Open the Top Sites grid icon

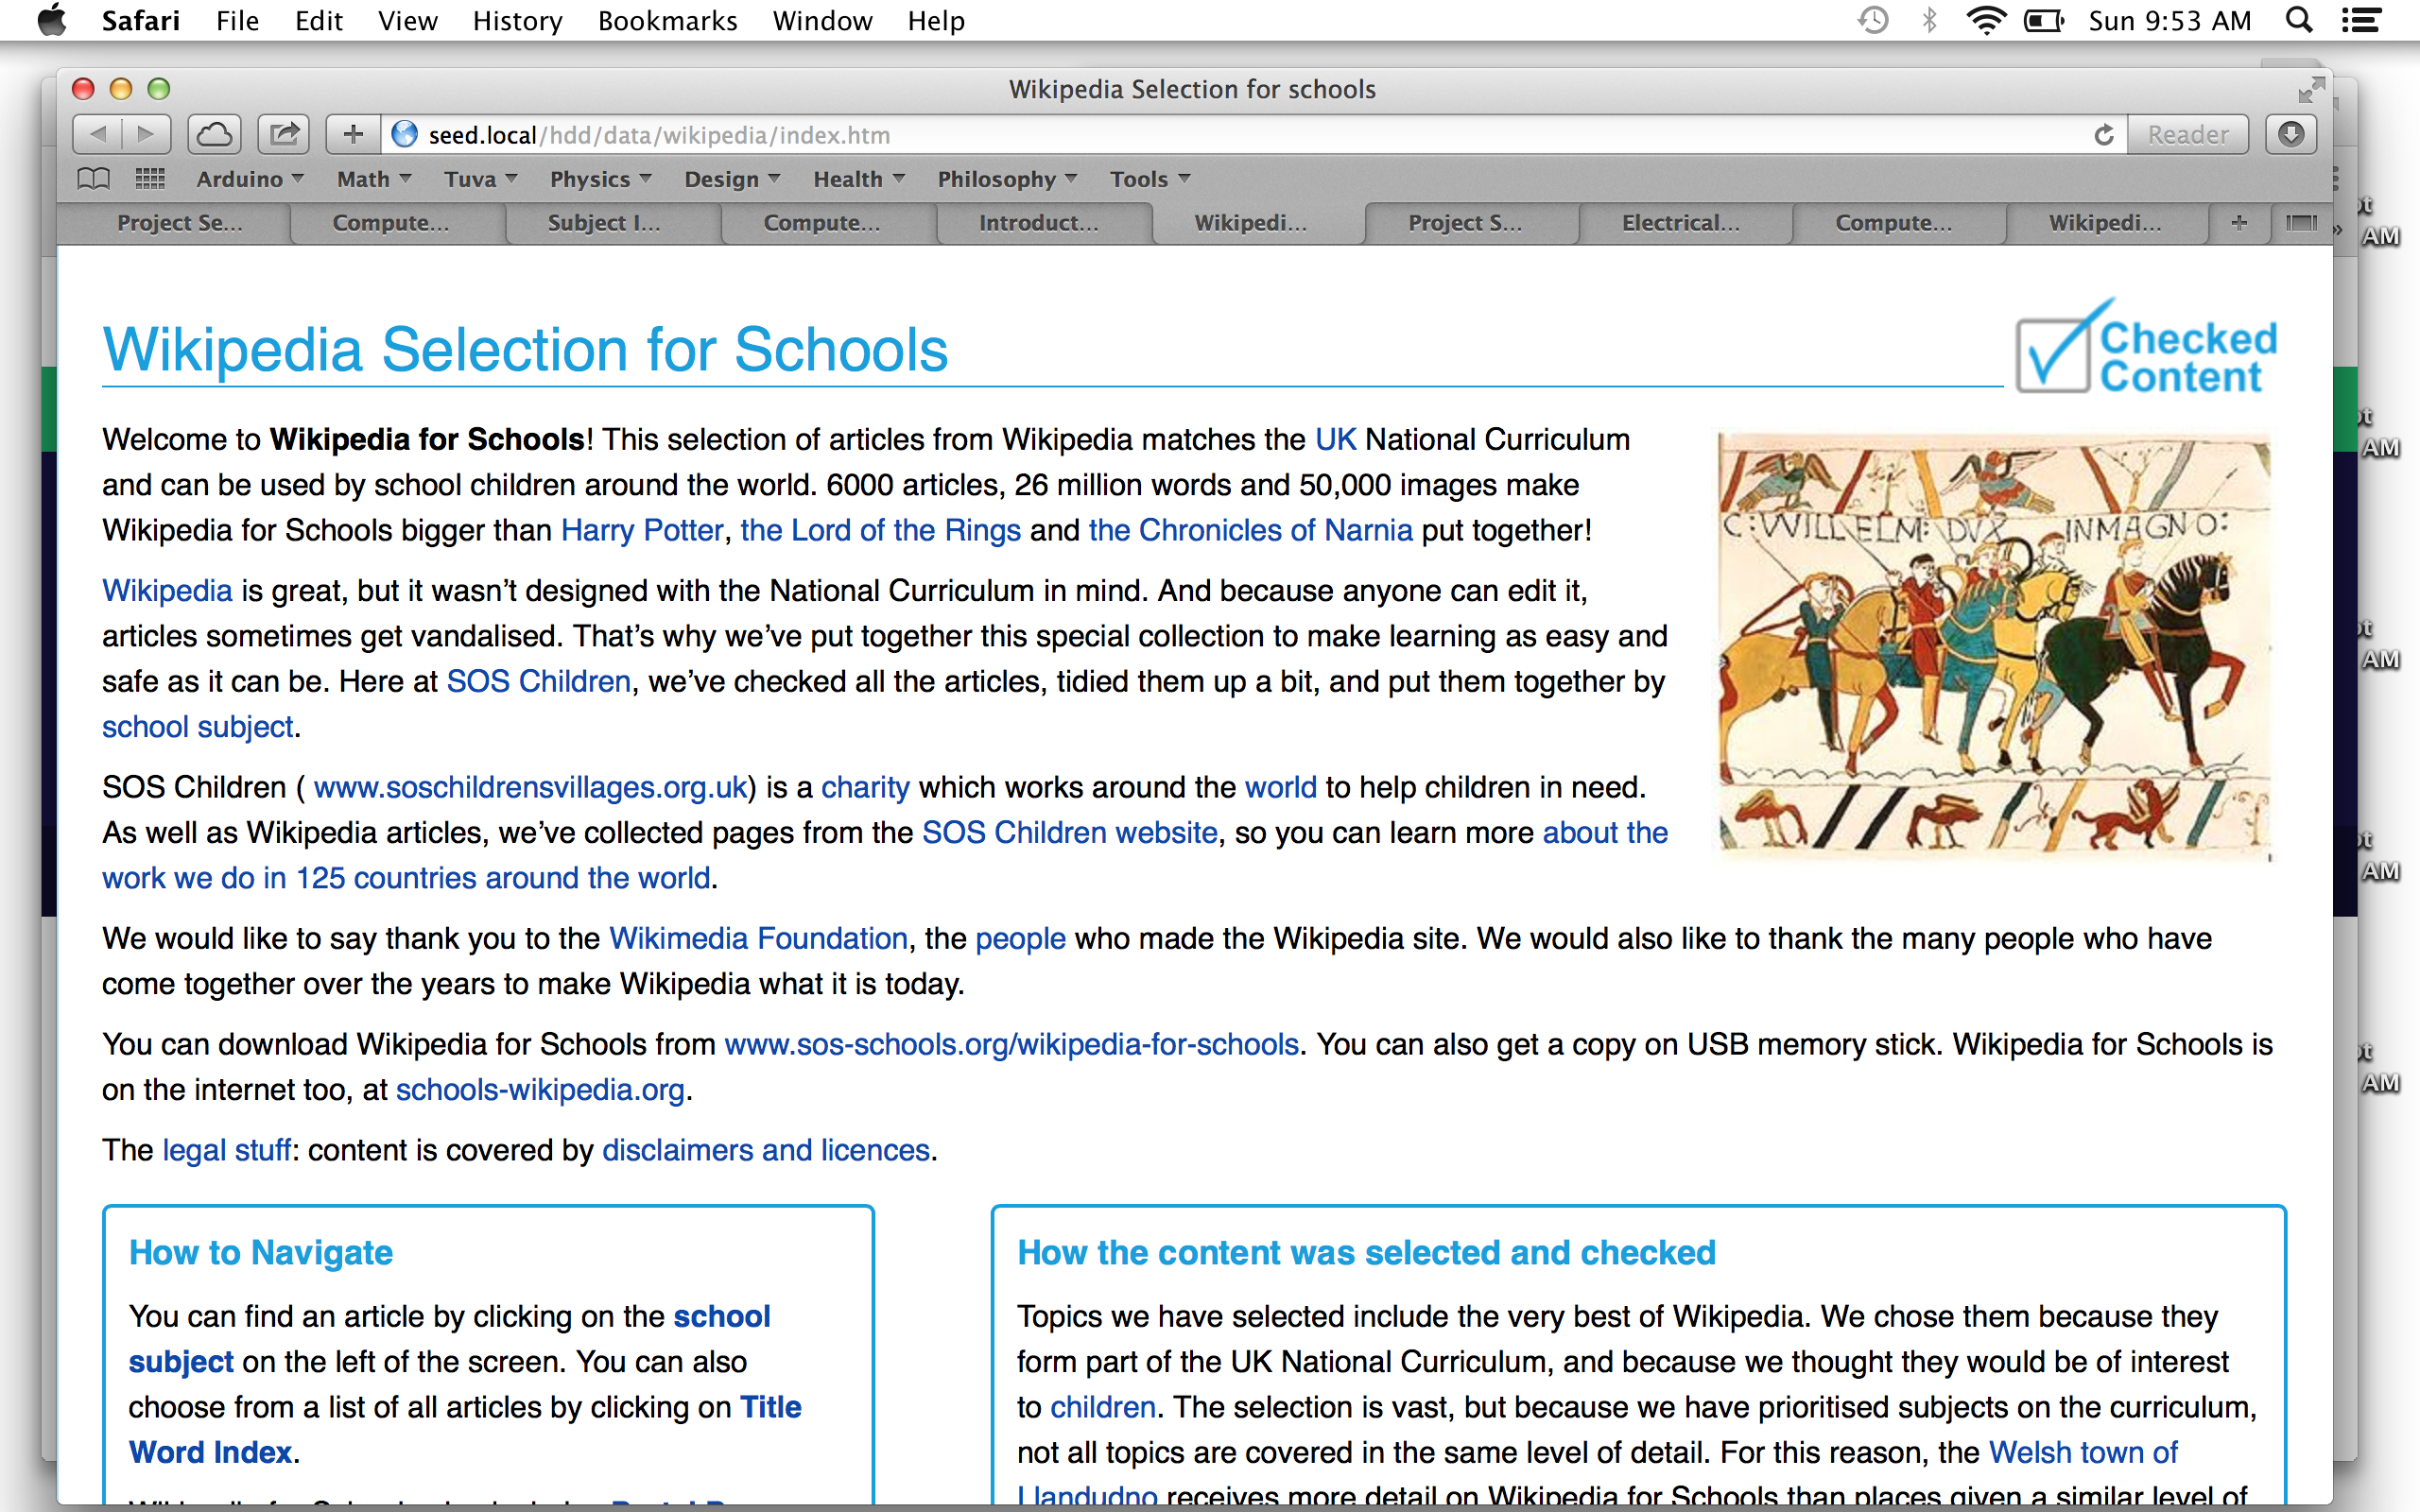click(150, 179)
